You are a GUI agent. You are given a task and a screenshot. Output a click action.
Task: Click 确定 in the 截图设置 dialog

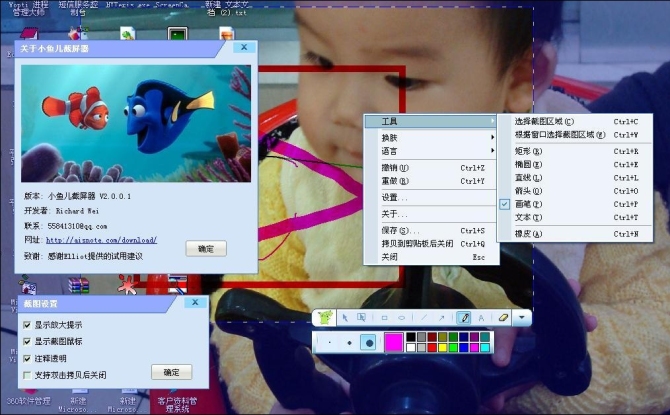[x=172, y=372]
